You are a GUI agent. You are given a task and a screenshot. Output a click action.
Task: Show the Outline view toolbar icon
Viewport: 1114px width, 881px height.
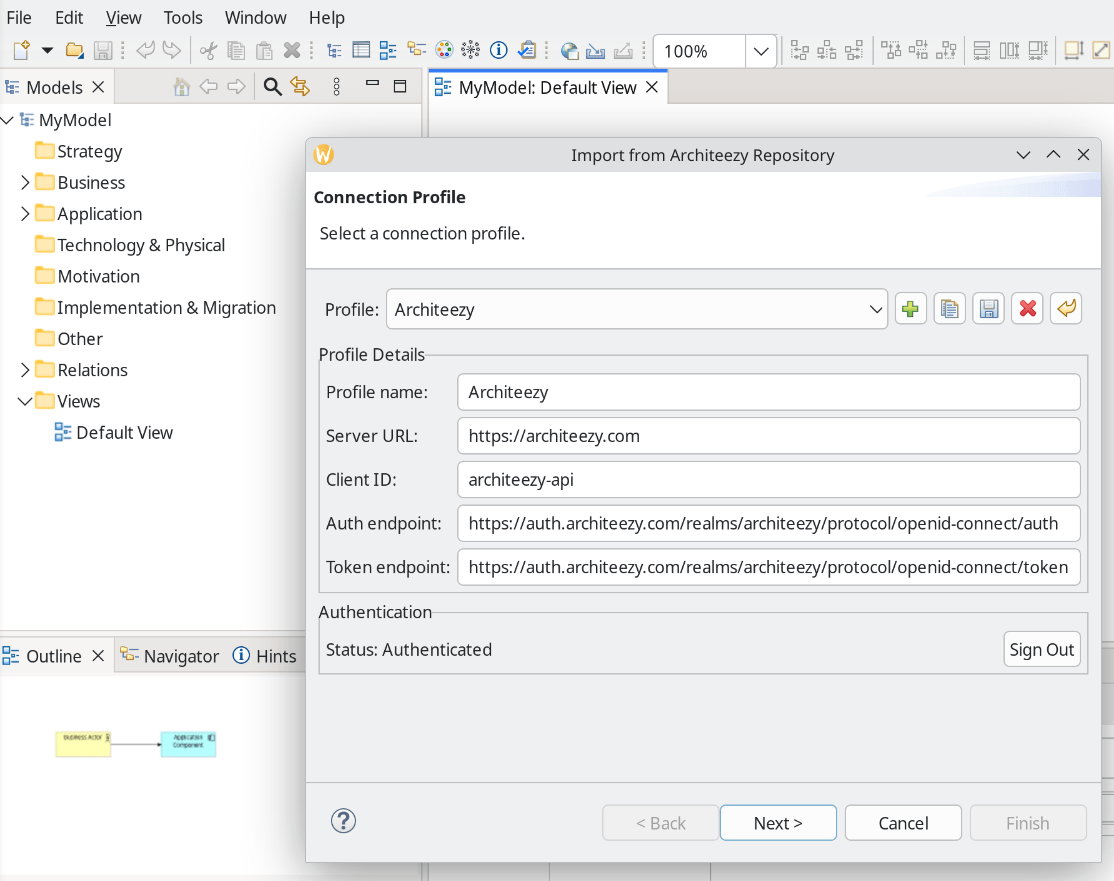pos(388,50)
